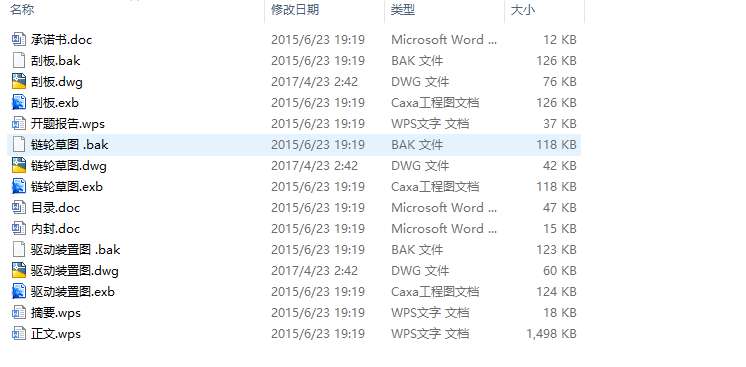Screen dimensions: 746x367
Task: Click the 76 KB size of 刮板.dwg
Action: pyautogui.click(x=560, y=81)
